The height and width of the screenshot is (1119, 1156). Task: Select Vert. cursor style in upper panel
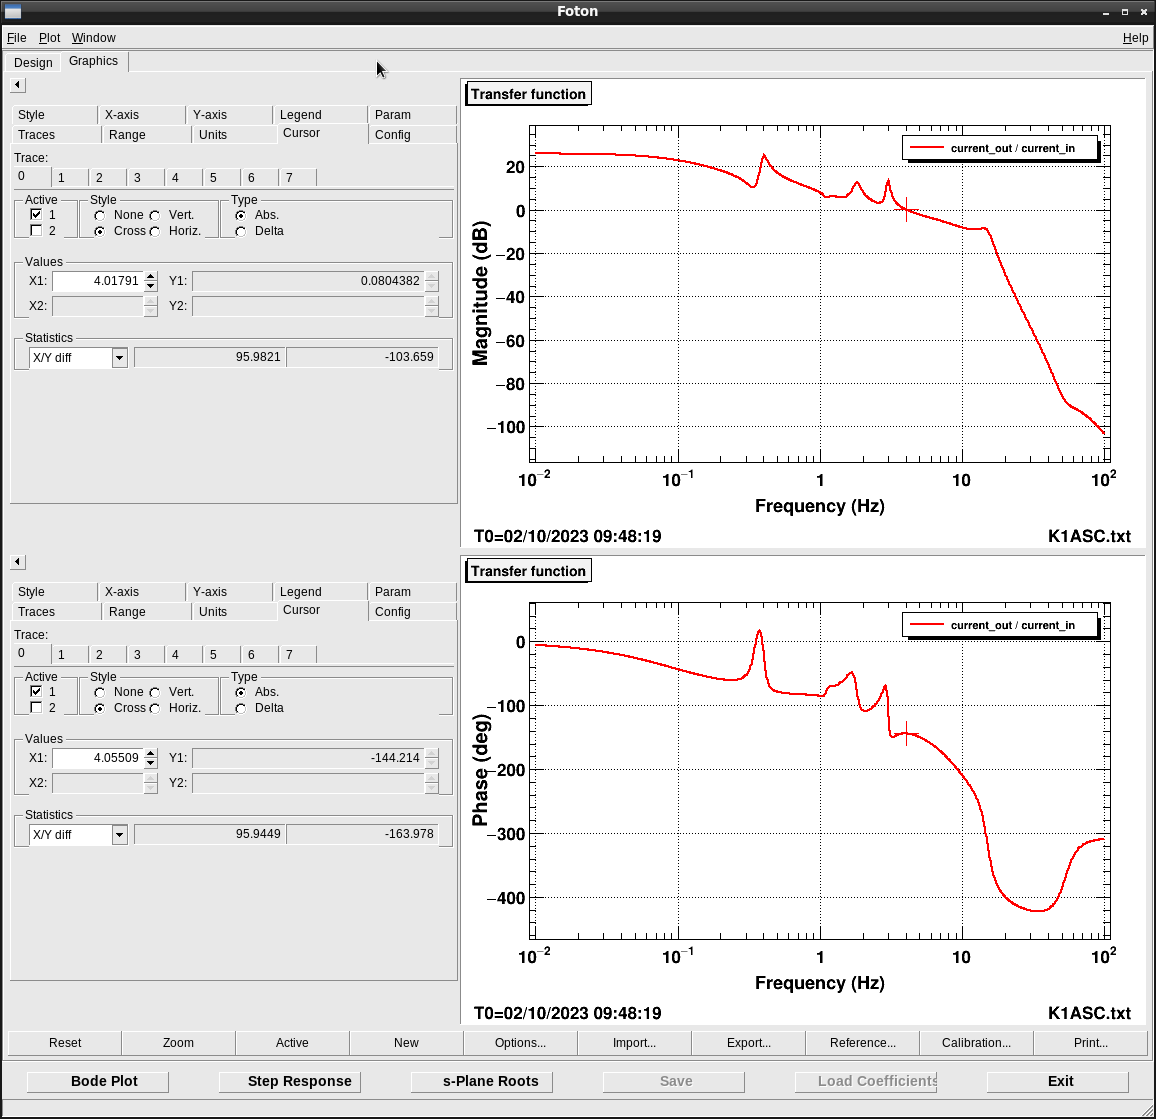(x=155, y=215)
